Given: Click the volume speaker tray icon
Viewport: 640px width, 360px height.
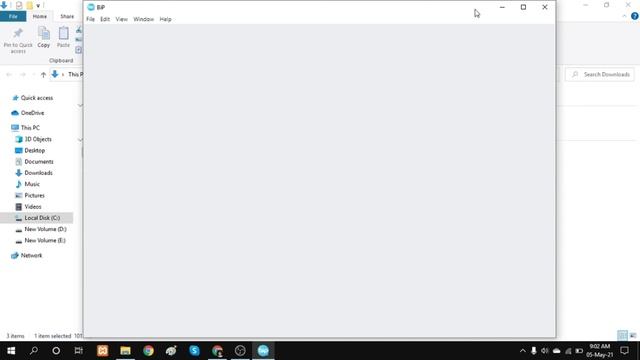Looking at the screenshot, I should (x=544, y=351).
